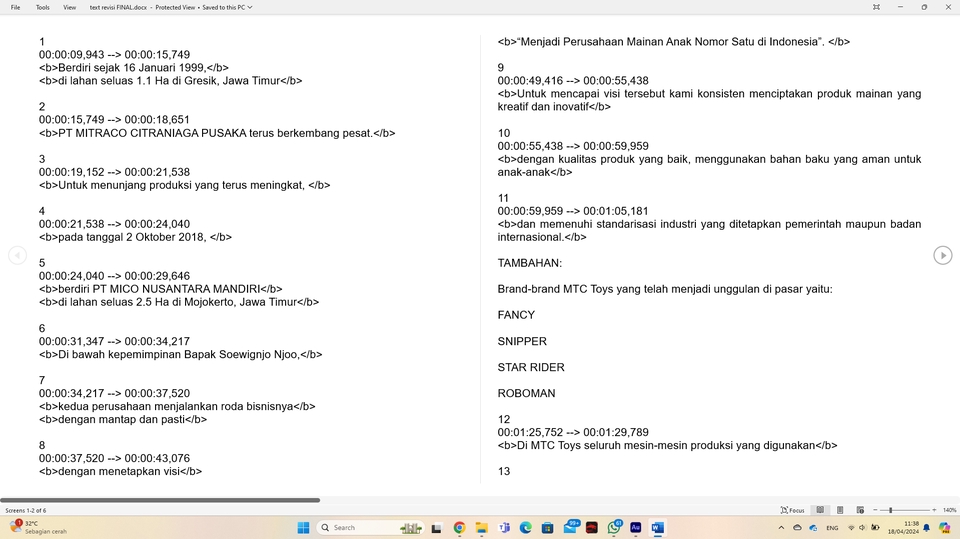Viewport: 960px width, 539px height.
Task: Open the Windows Start menu
Action: click(303, 527)
